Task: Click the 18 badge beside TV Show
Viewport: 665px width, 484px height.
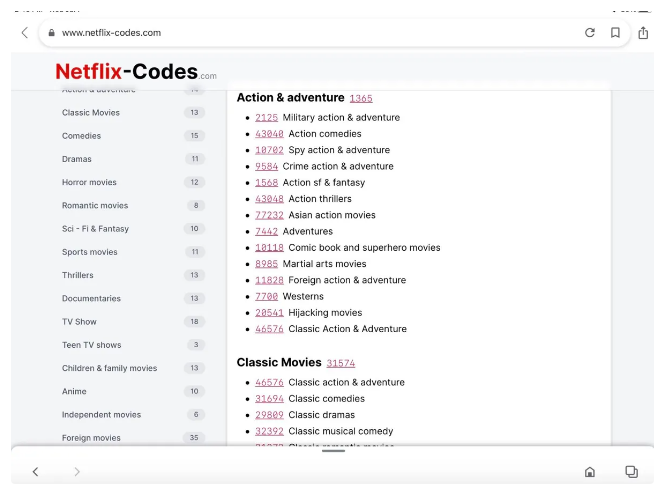Action: click(194, 322)
